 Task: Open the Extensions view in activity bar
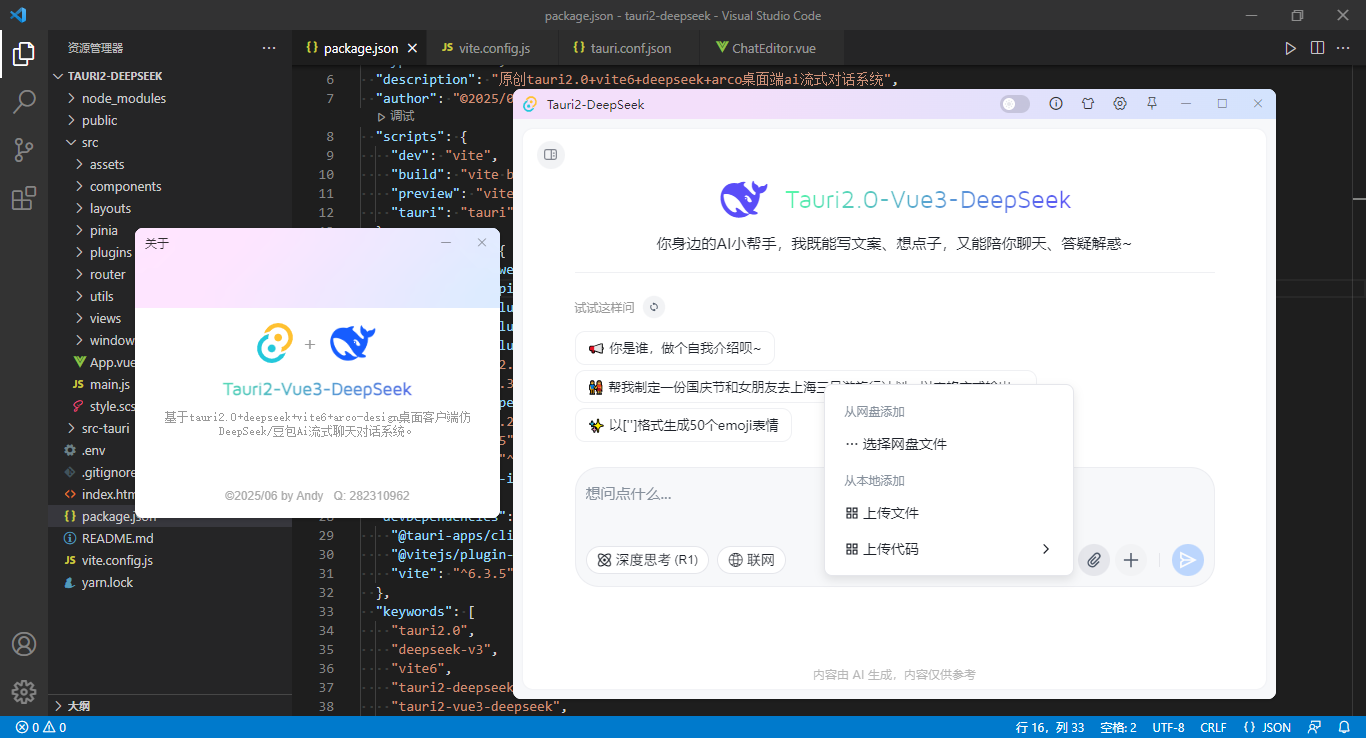[24, 198]
